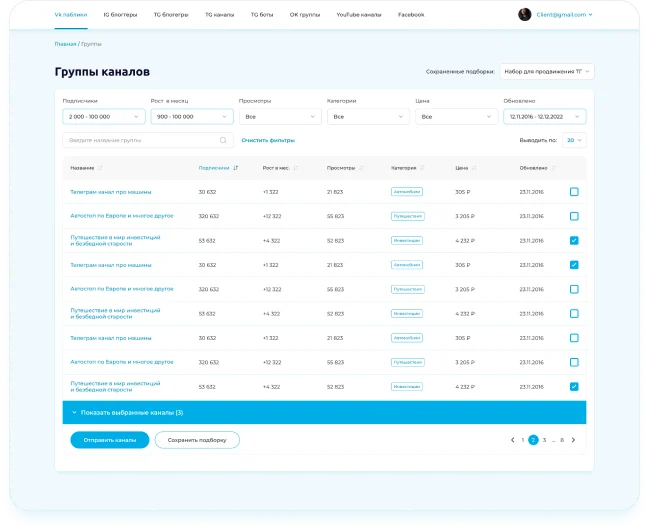The height and width of the screenshot is (530, 649).
Task: Click the user avatar in the header
Action: 524,15
